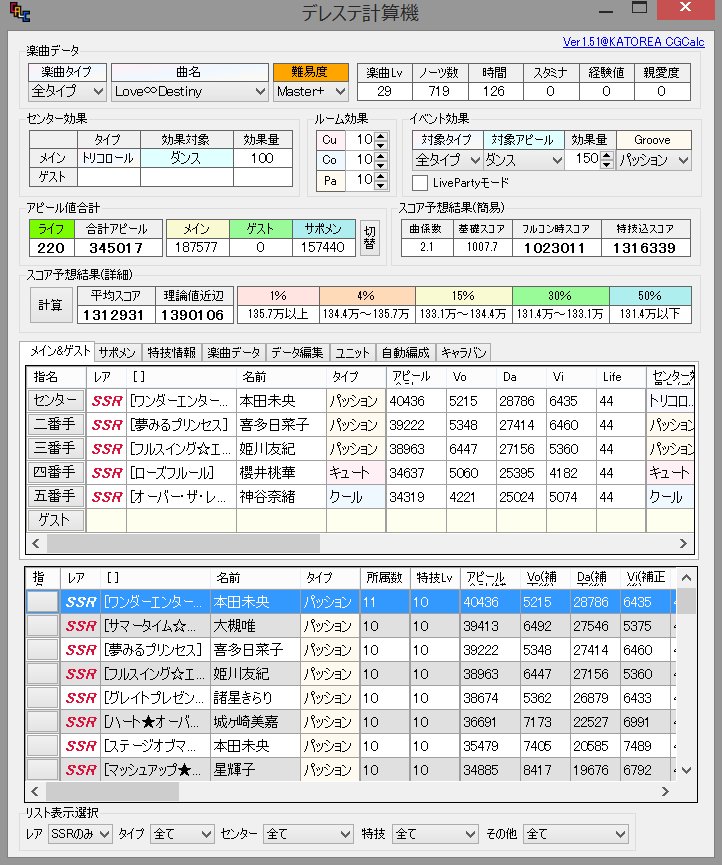Image resolution: width=722 pixels, height=865 pixels.
Task: Click the 難易度 orange header
Action: coord(310,72)
